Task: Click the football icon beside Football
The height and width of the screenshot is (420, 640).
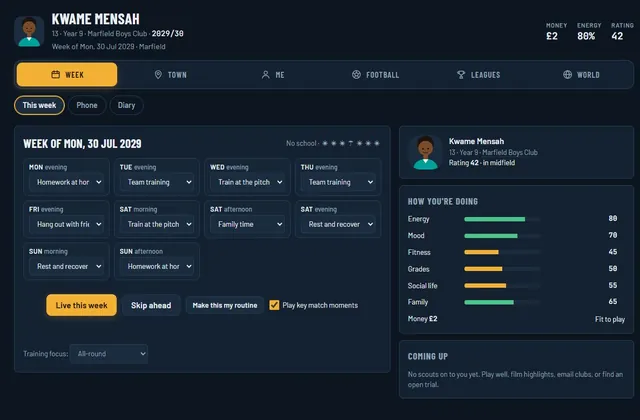Action: pyautogui.click(x=356, y=74)
